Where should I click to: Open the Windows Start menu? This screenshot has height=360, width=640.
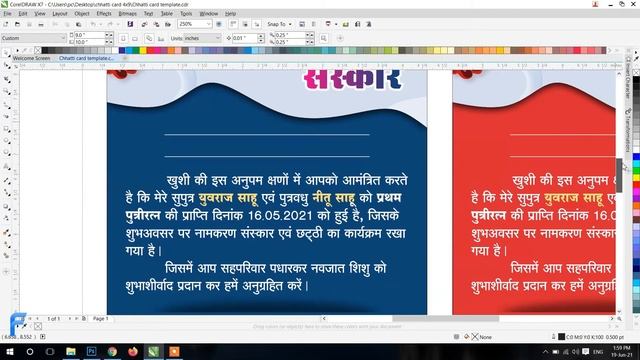pos(9,351)
